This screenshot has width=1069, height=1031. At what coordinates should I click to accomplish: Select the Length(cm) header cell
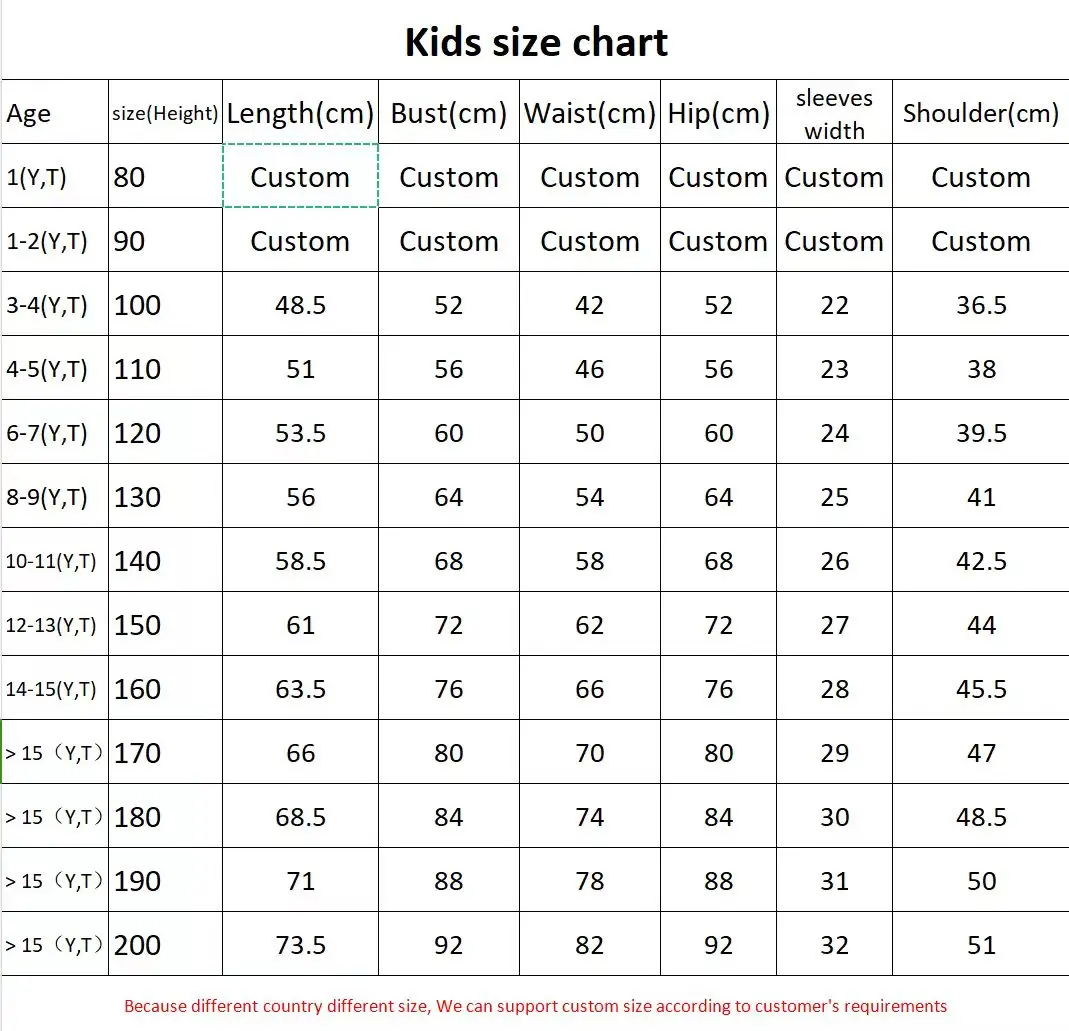(x=300, y=113)
